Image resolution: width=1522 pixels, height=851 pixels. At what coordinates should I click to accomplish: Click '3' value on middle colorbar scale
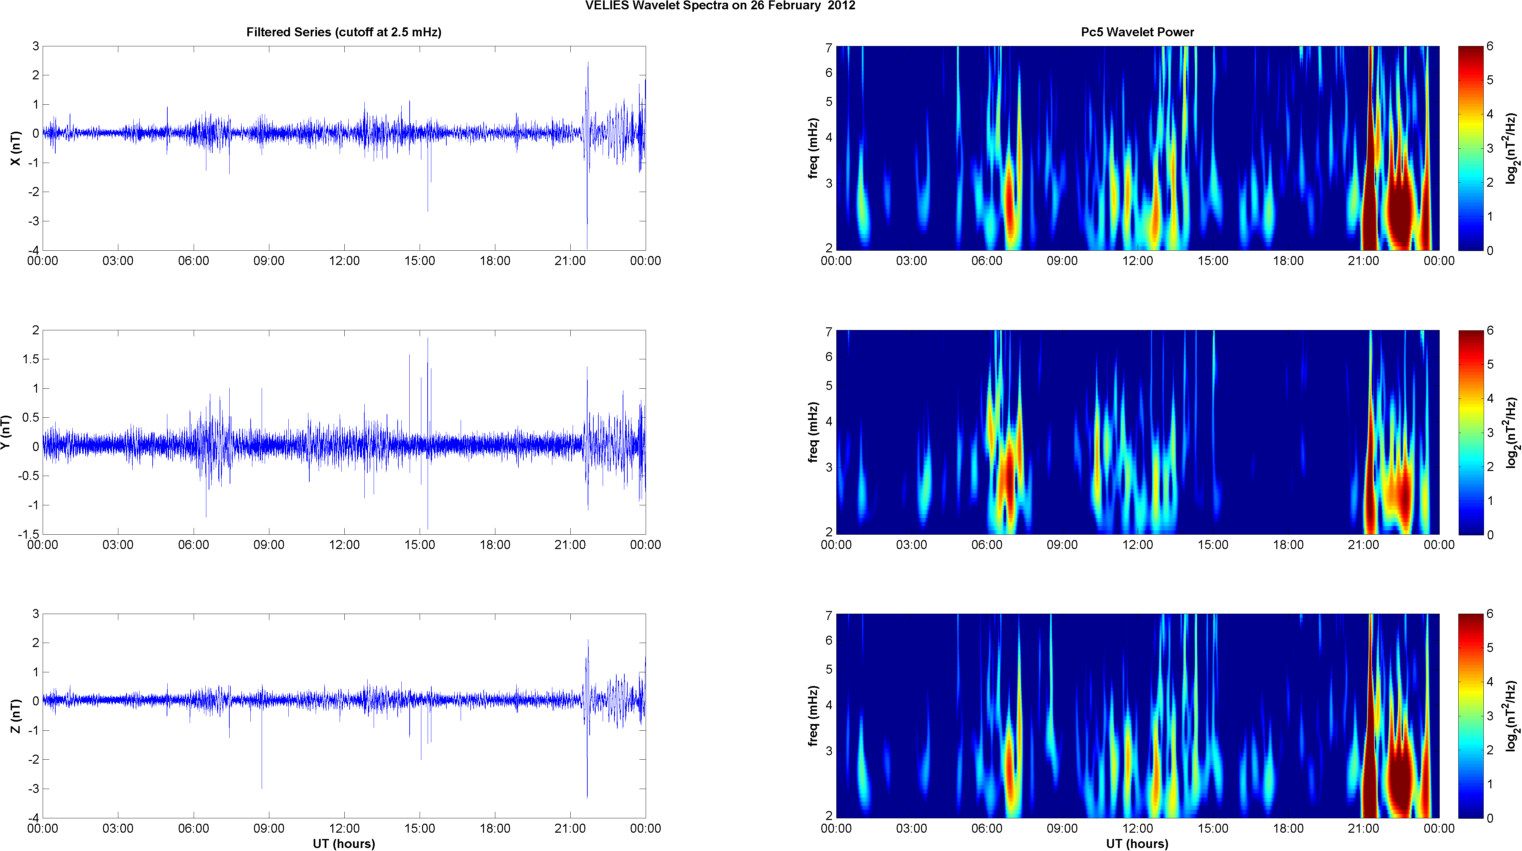pos(1490,433)
